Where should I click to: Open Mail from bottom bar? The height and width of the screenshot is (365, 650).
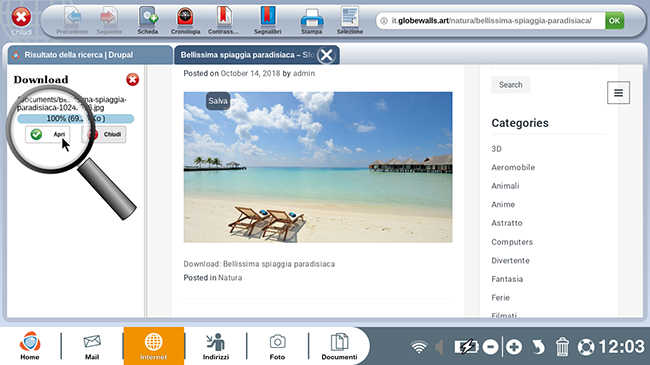pyautogui.click(x=92, y=346)
